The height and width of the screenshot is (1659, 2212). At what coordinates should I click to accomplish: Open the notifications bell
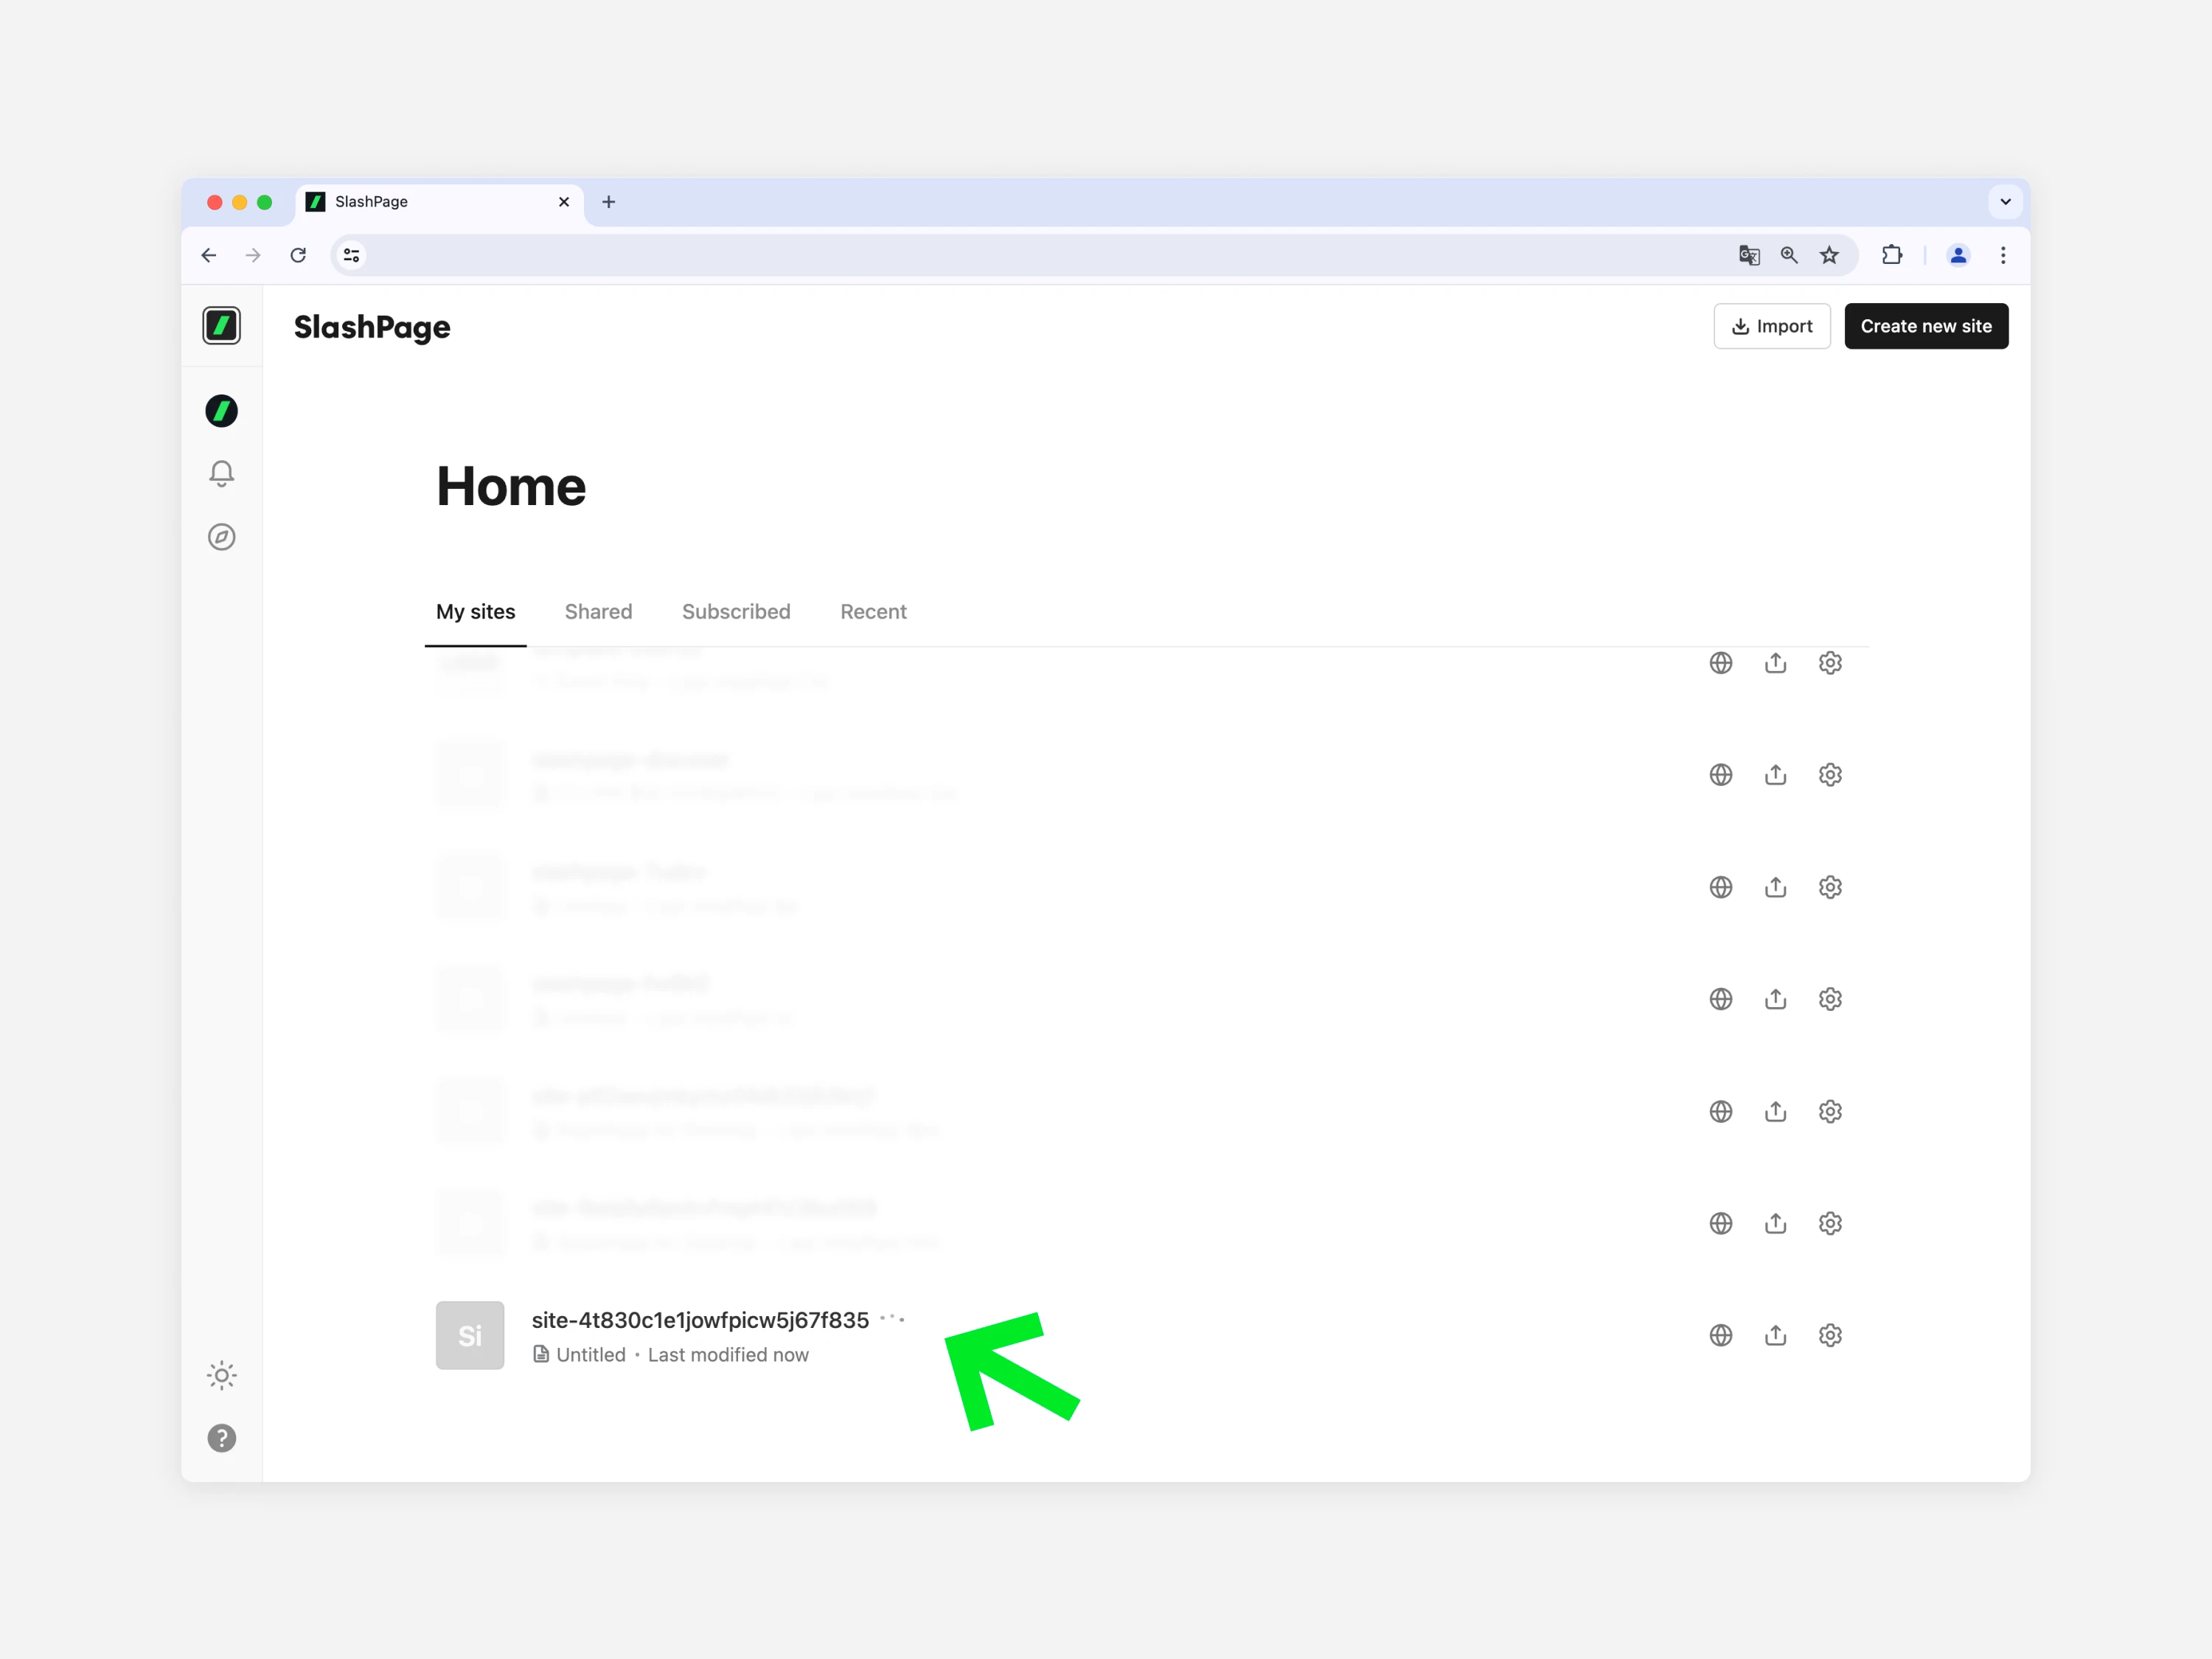coord(221,473)
